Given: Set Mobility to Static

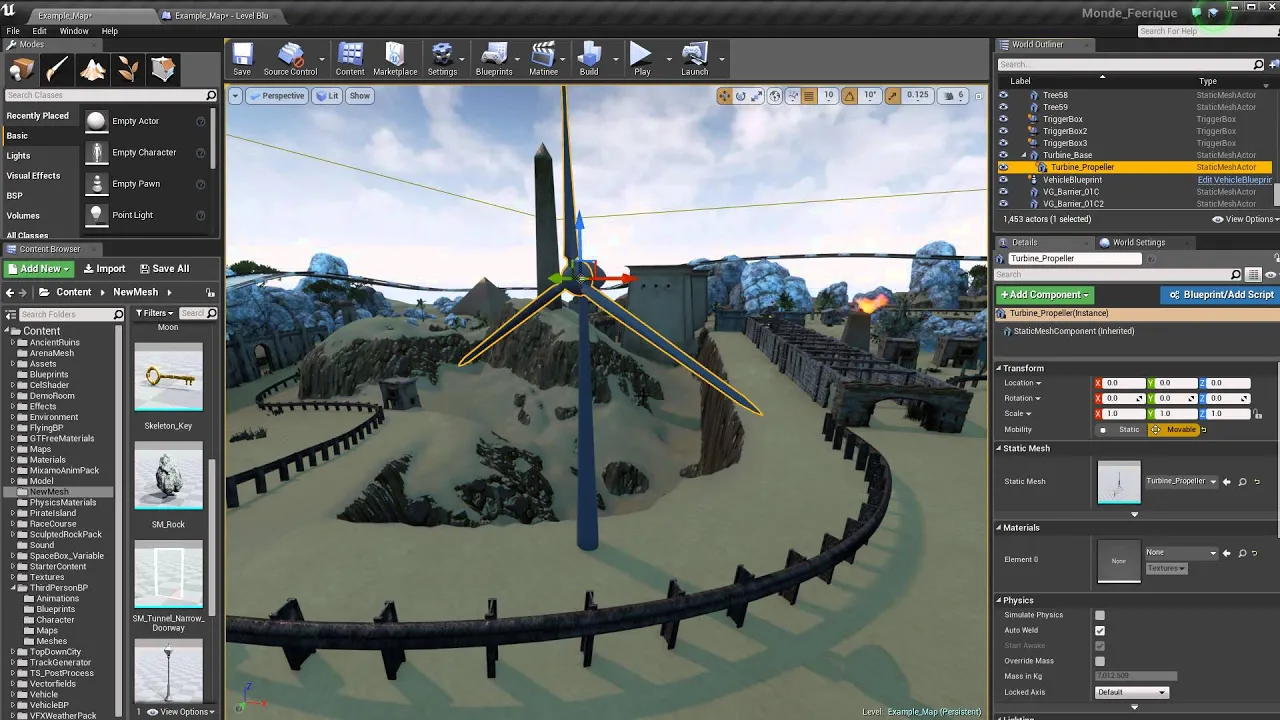Looking at the screenshot, I should (x=1121, y=430).
